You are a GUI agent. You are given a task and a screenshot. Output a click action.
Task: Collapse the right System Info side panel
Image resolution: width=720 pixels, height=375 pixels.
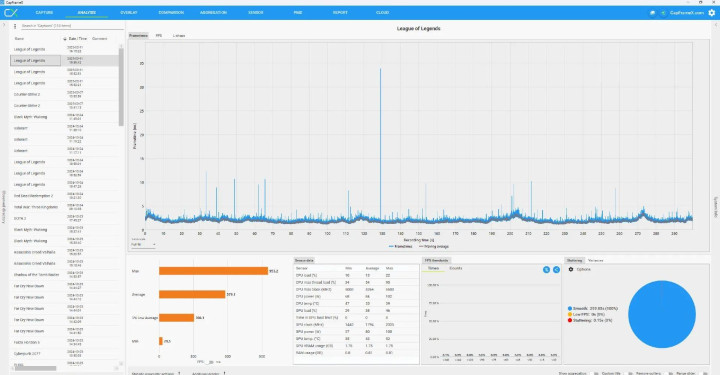[x=715, y=25]
